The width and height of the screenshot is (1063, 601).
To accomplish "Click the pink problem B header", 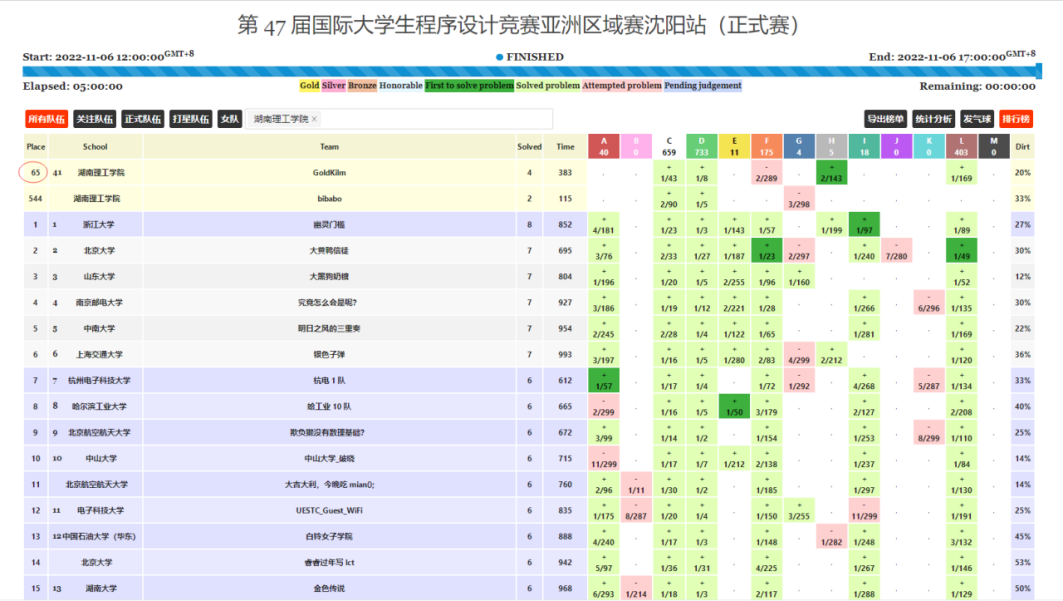I will 634,146.
